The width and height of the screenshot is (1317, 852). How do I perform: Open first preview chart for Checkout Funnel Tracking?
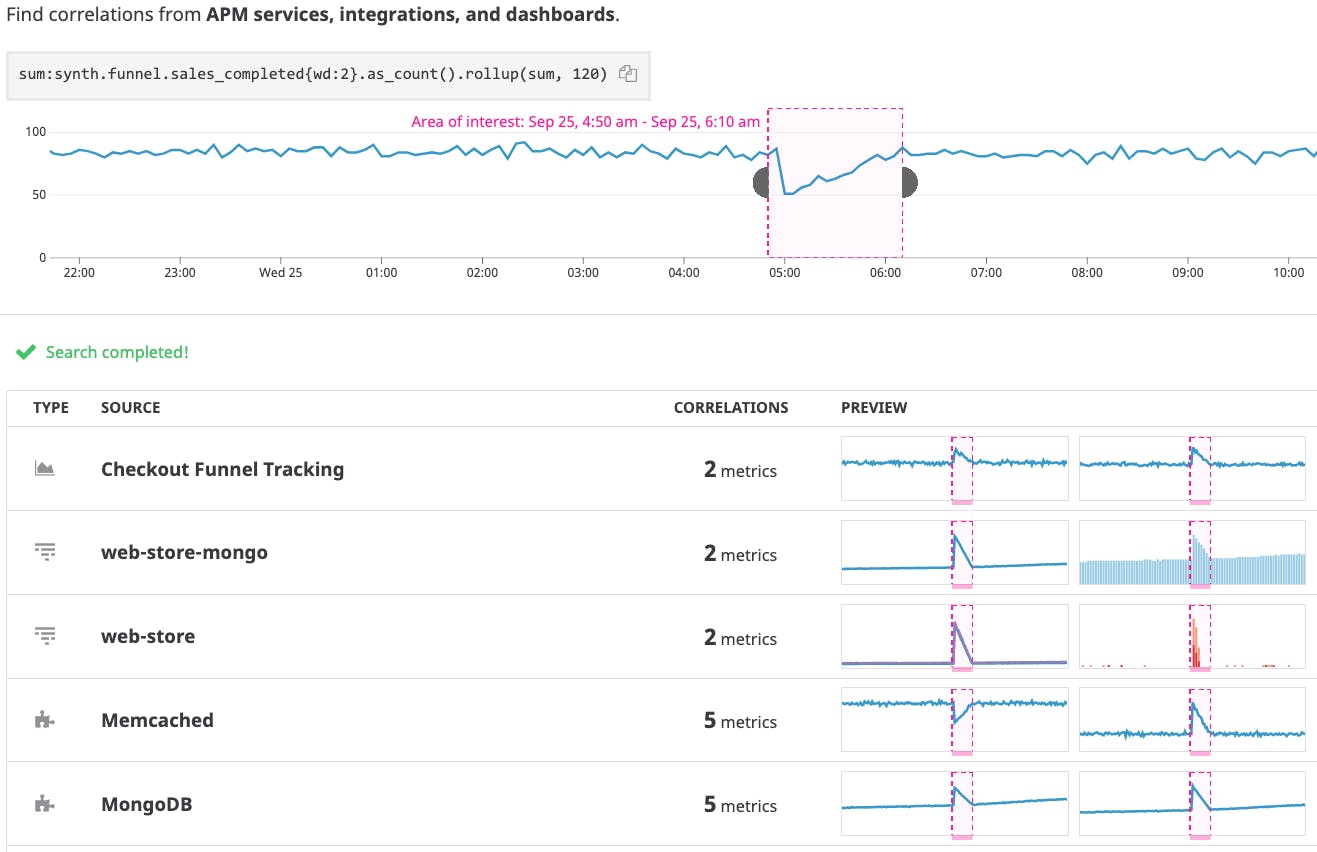coord(953,468)
